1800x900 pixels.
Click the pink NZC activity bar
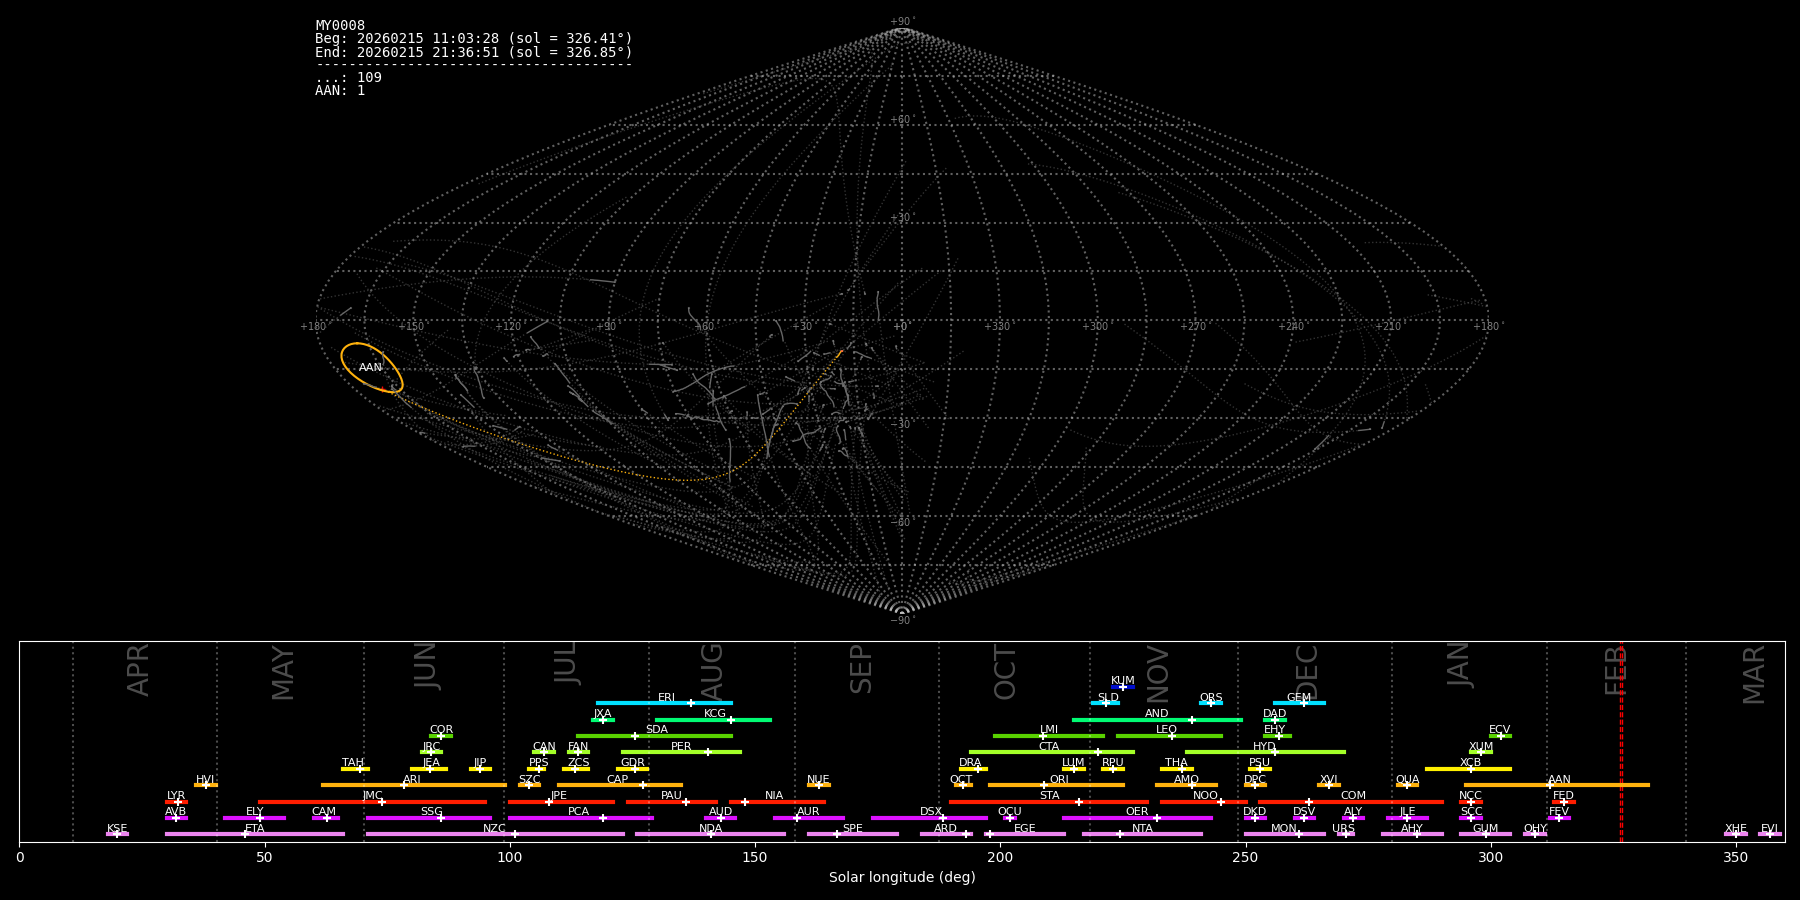495,834
